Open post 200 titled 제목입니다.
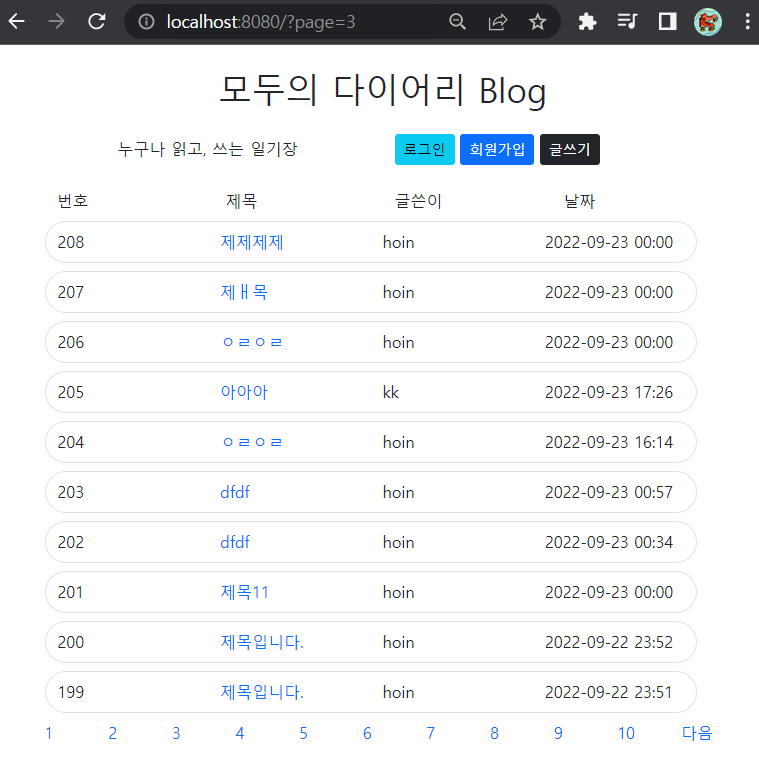The width and height of the screenshot is (759, 768). (x=262, y=642)
